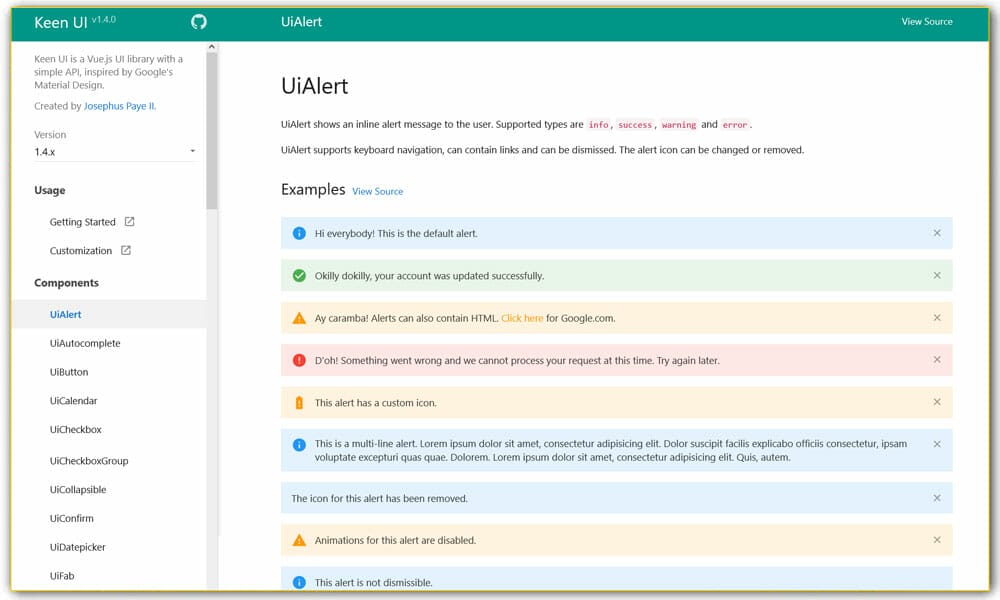Click the info icon on the non-dismissible alert
This screenshot has height=600, width=1000.
click(298, 581)
